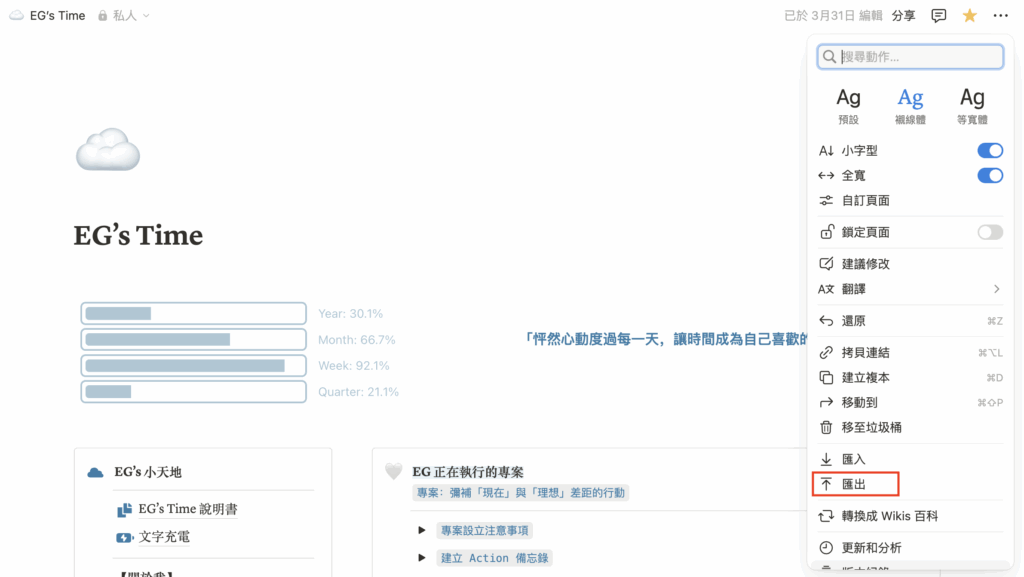Open the three-dot more options menu
This screenshot has width=1024, height=577.
point(1001,16)
